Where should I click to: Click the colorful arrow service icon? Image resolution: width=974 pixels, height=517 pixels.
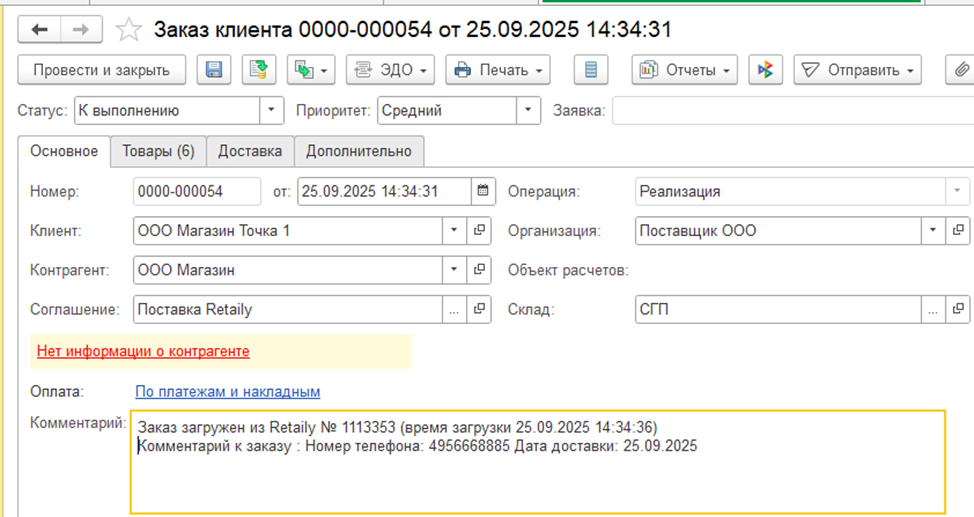[x=765, y=70]
